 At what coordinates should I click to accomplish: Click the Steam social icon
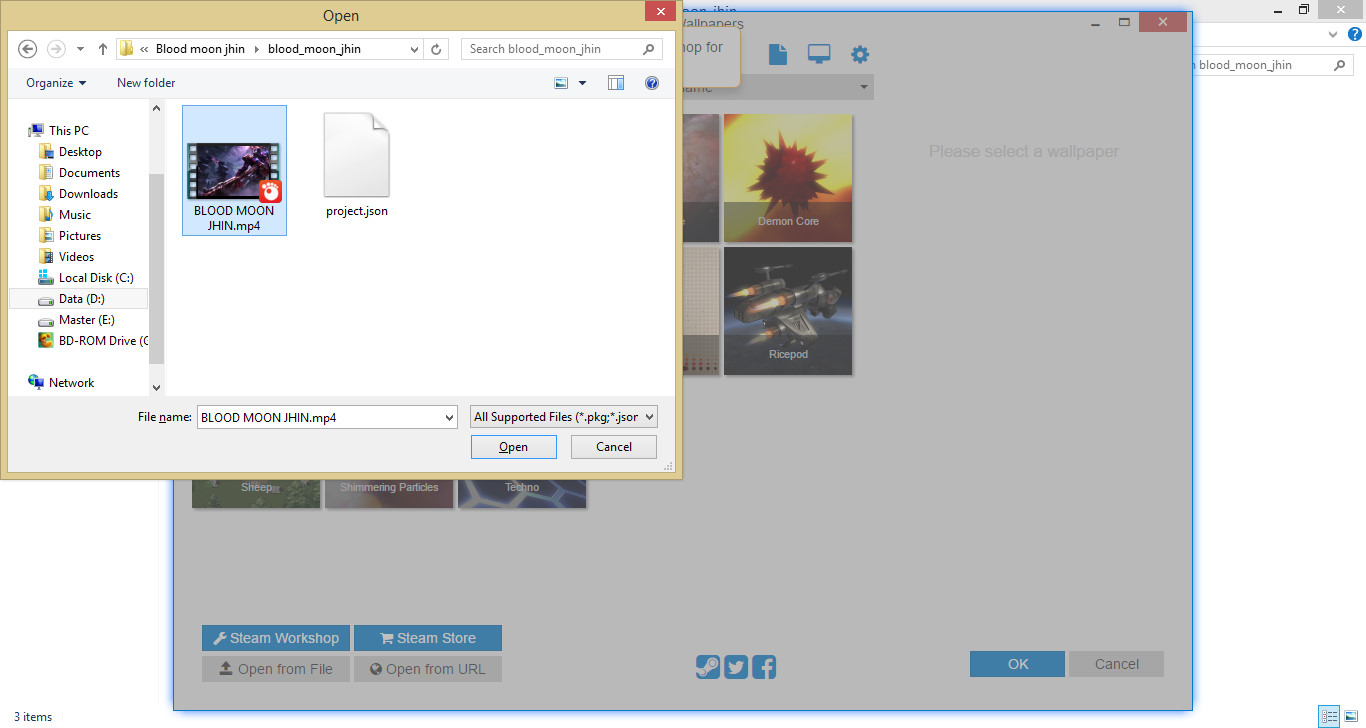(x=708, y=667)
